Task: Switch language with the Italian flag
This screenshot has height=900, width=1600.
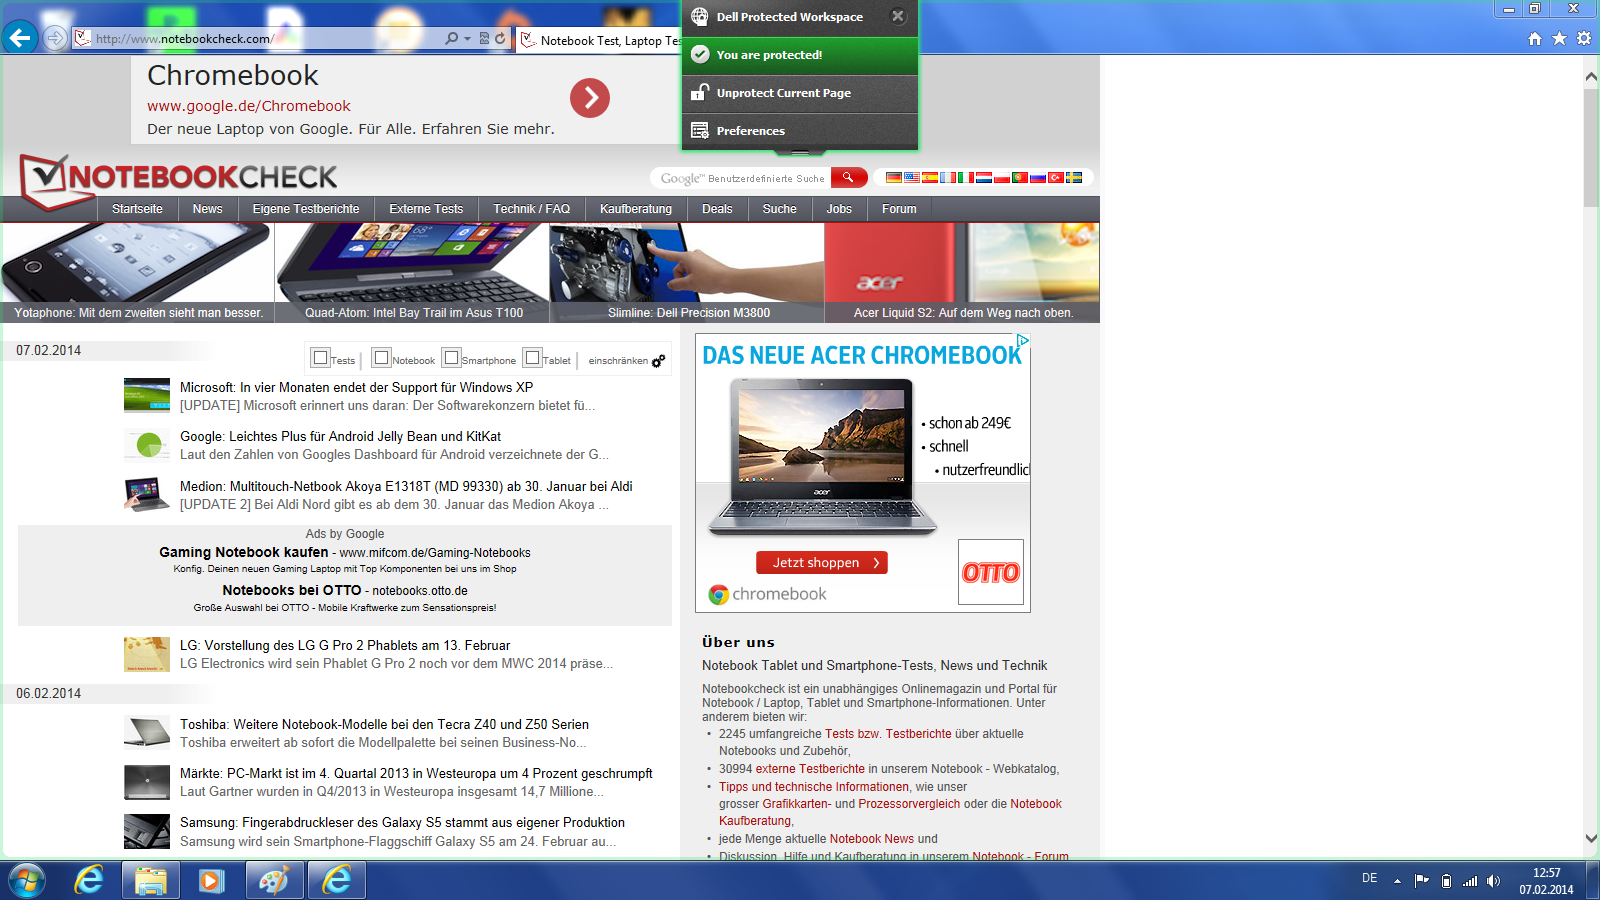Action: click(x=966, y=178)
